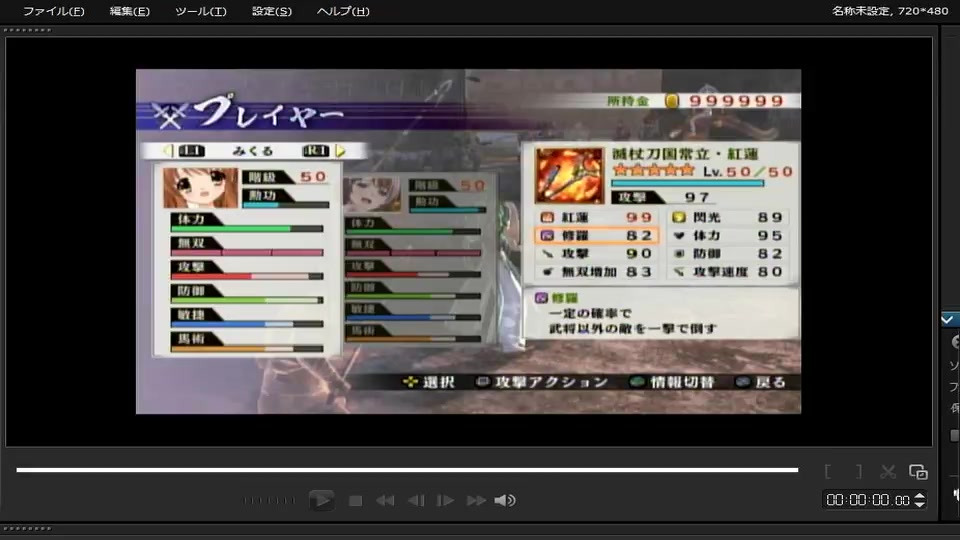Jump to start with the rewind button
Screen dimensions: 960x540
pyautogui.click(x=385, y=501)
